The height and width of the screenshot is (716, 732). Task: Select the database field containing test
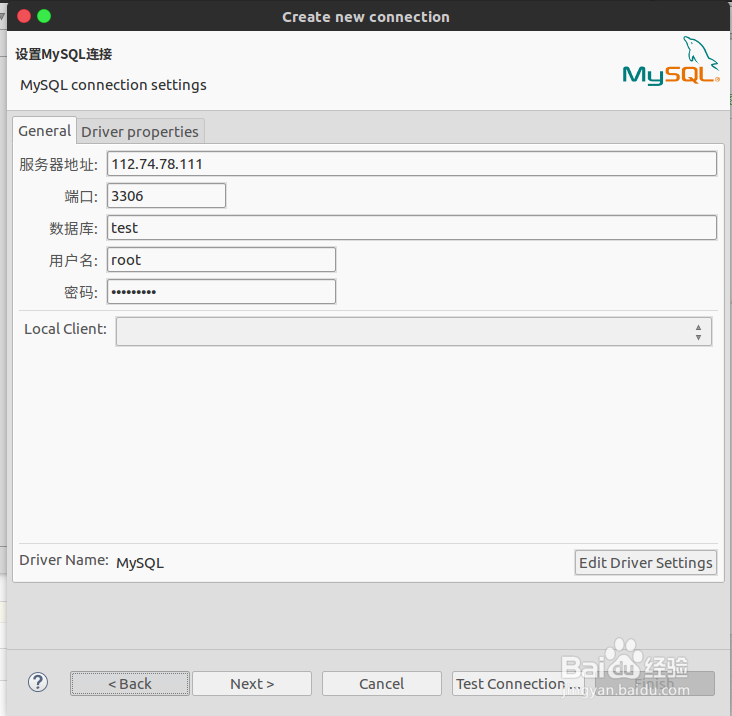(411, 228)
